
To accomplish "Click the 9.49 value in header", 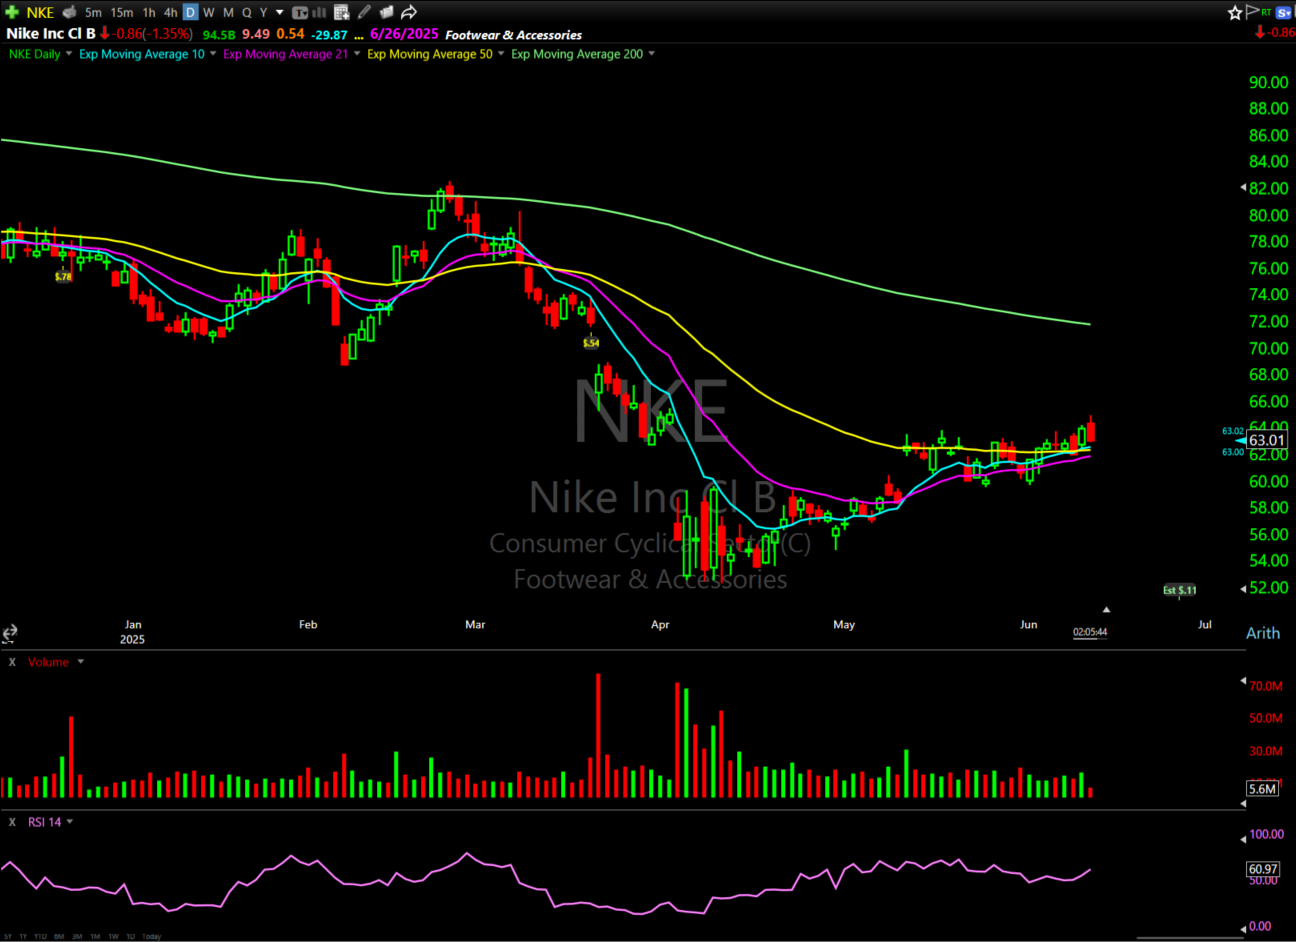I will pos(256,34).
